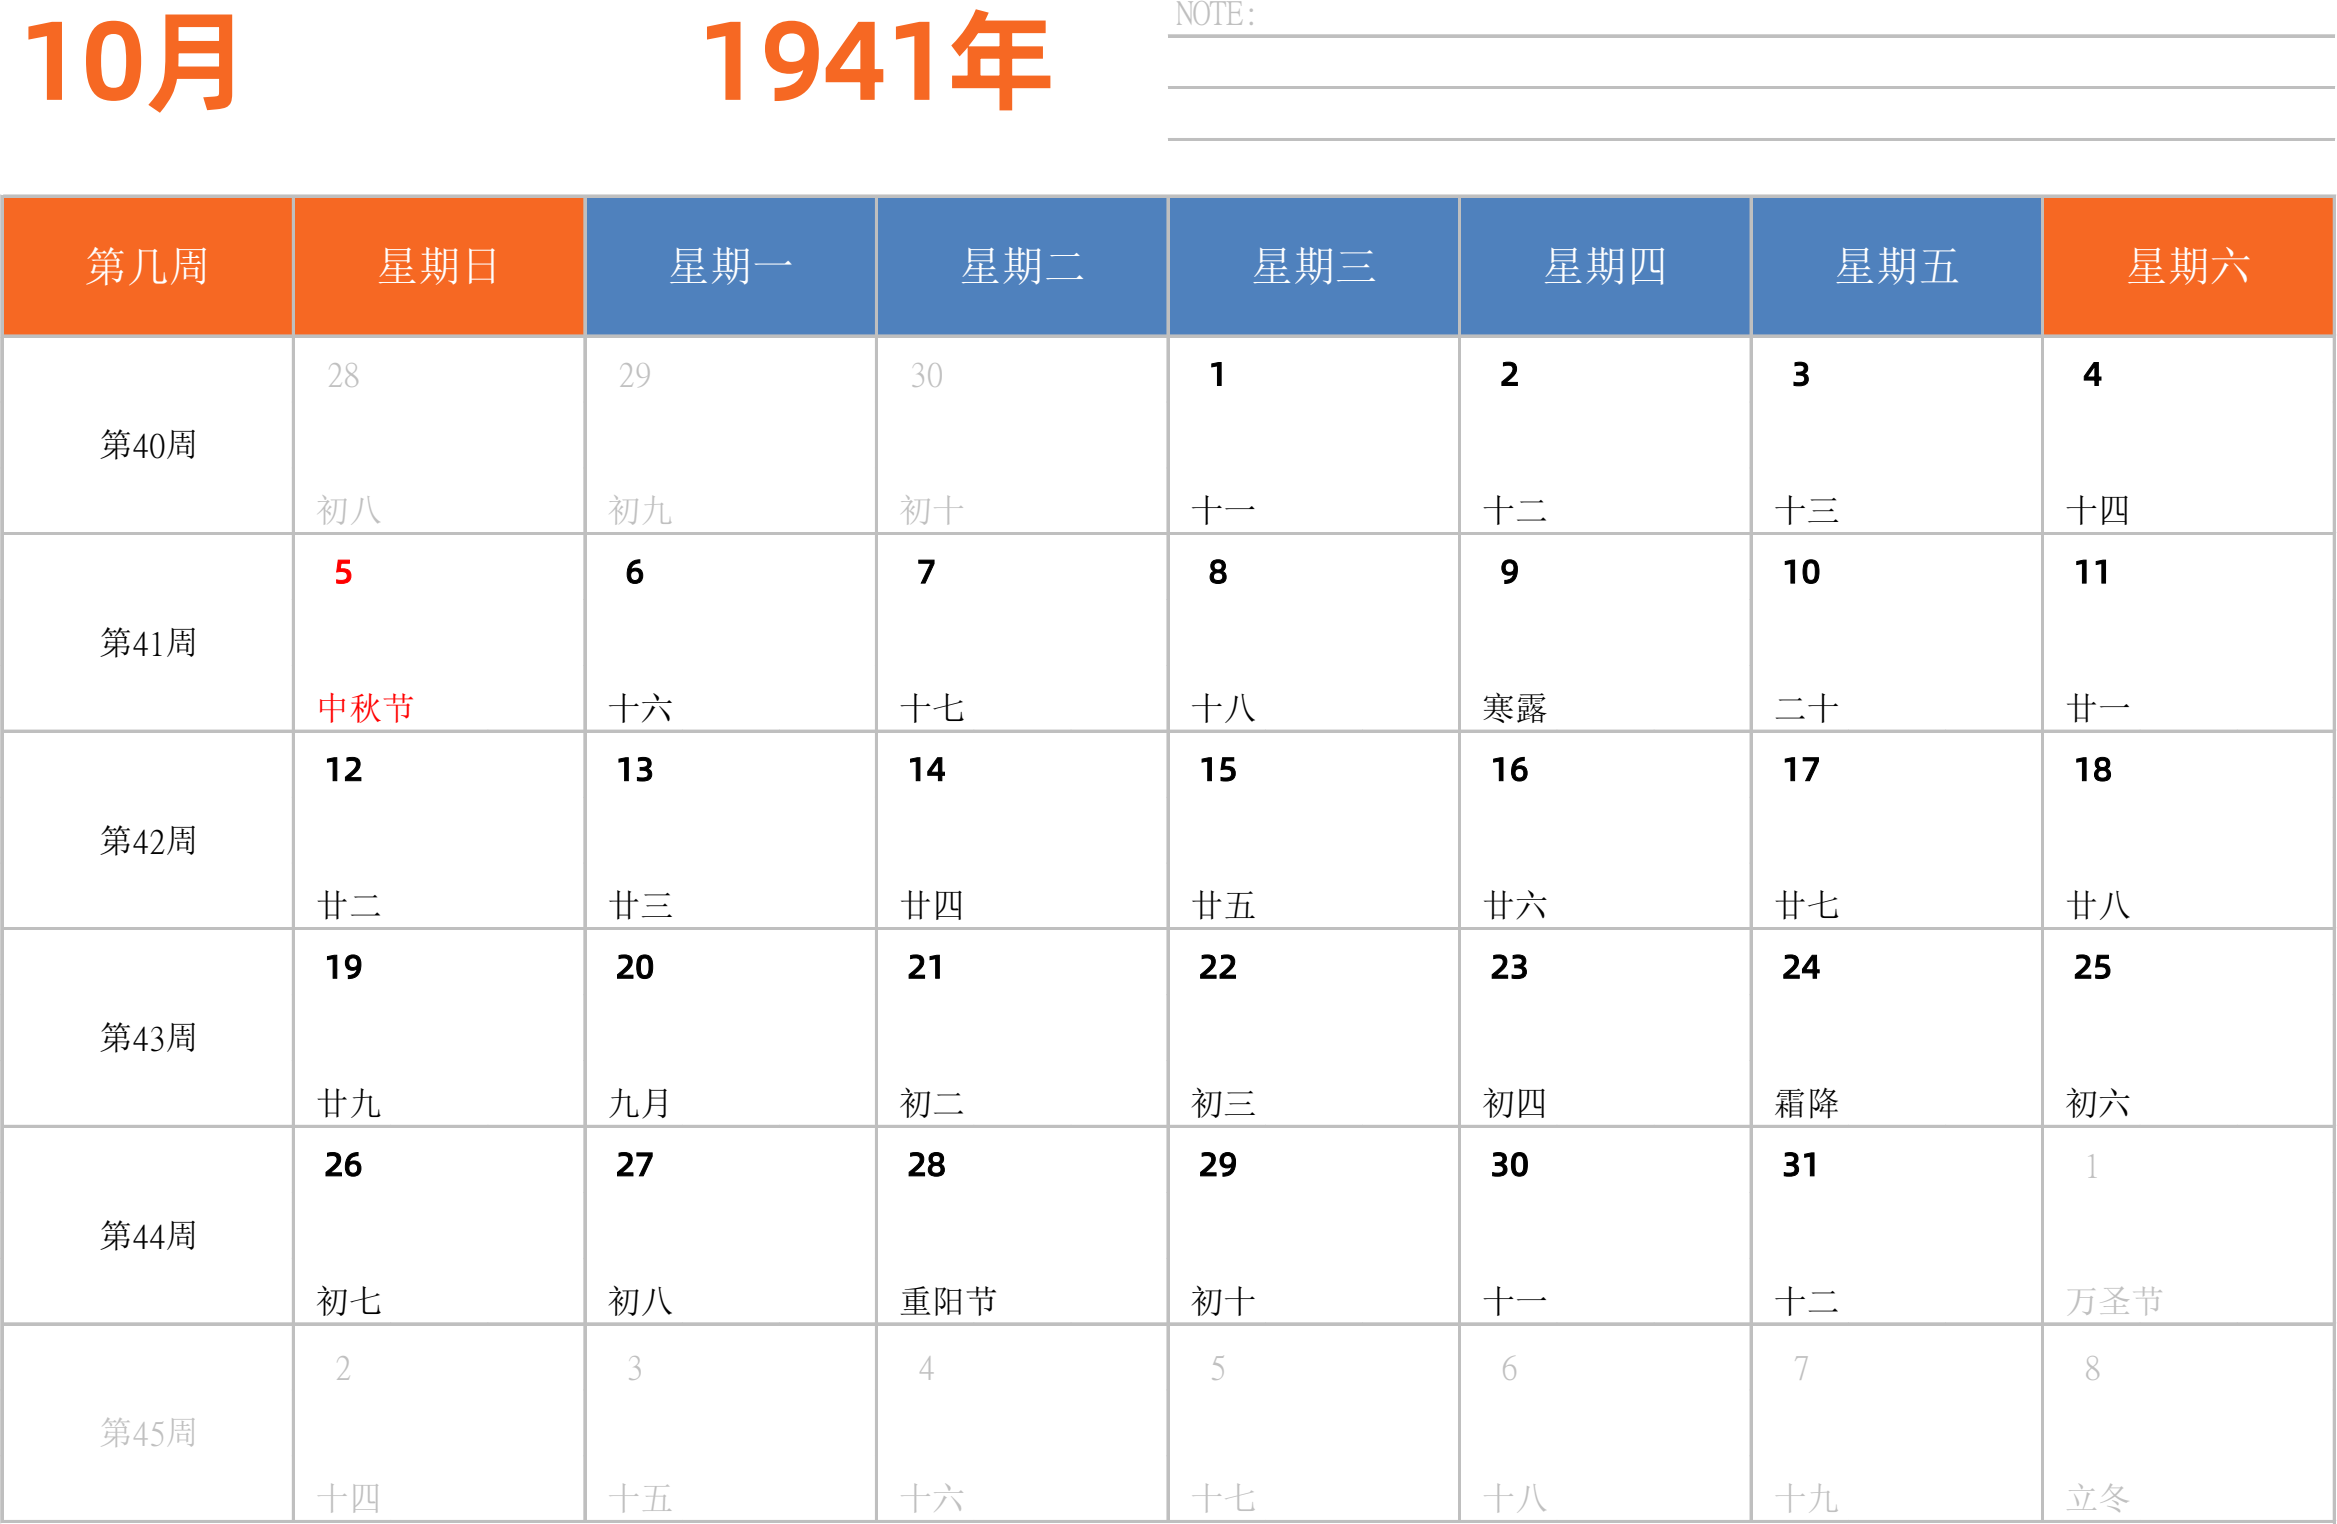
Task: Select date 31 in Friday column
Action: (x=1896, y=1226)
